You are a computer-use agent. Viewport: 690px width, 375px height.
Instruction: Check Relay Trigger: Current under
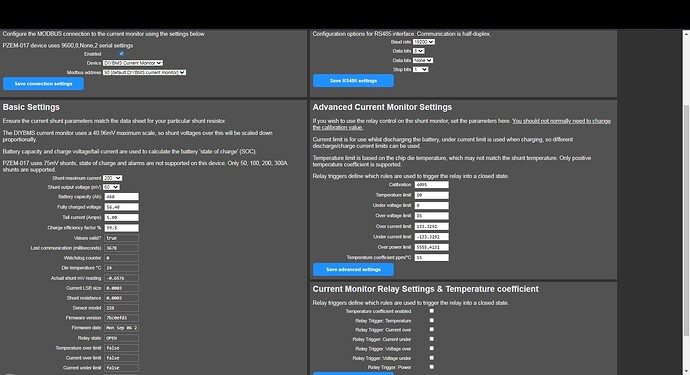coord(431,339)
